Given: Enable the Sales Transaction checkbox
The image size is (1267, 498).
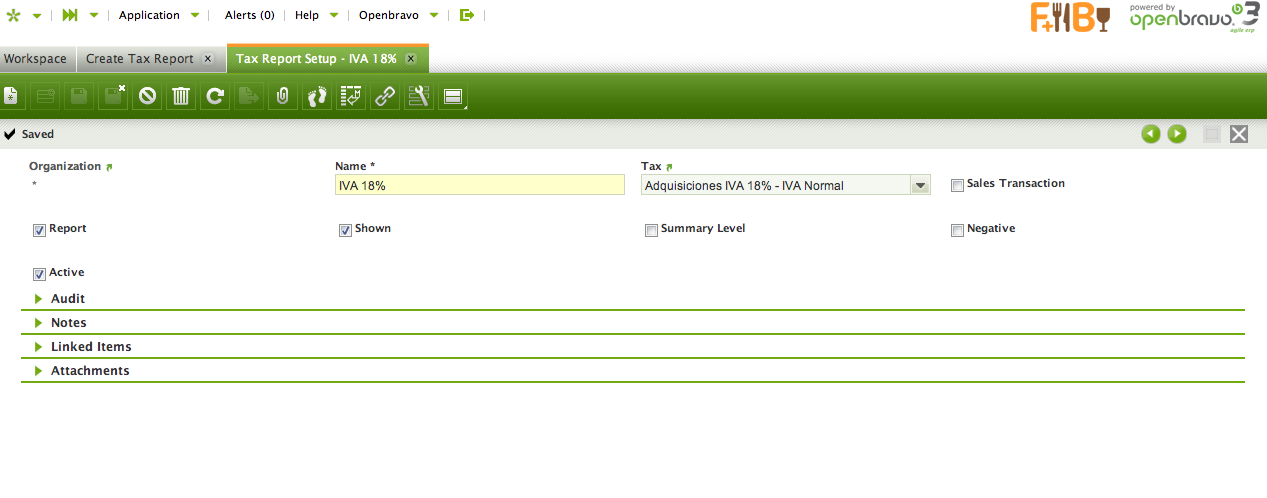Looking at the screenshot, I should click(957, 185).
